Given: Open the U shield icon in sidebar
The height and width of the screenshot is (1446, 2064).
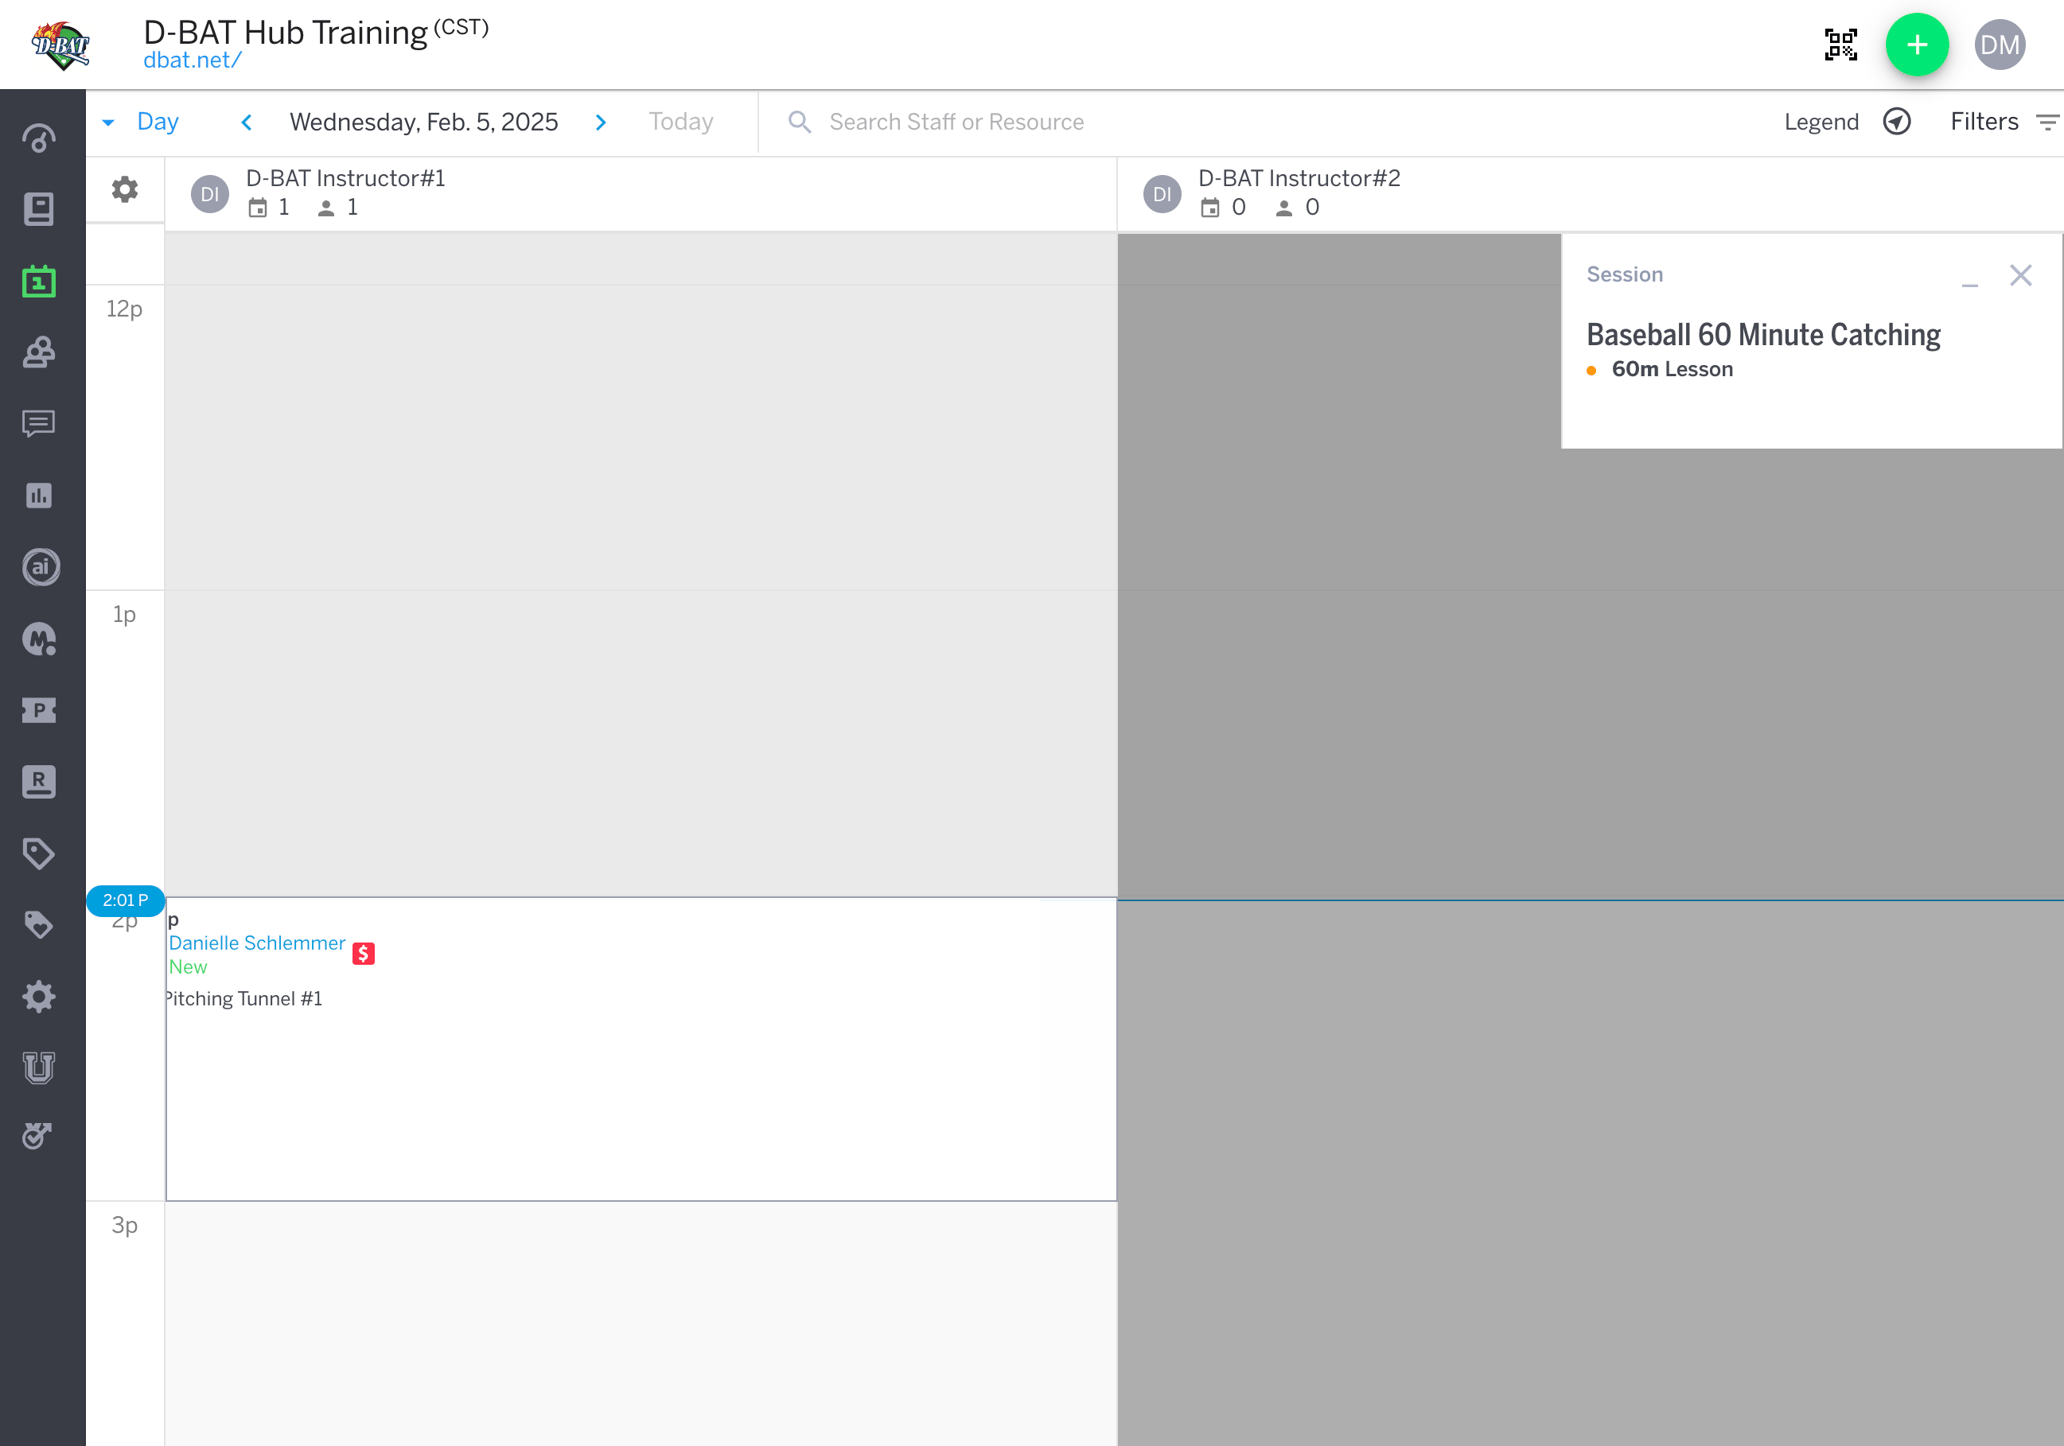Looking at the screenshot, I should [x=39, y=1067].
